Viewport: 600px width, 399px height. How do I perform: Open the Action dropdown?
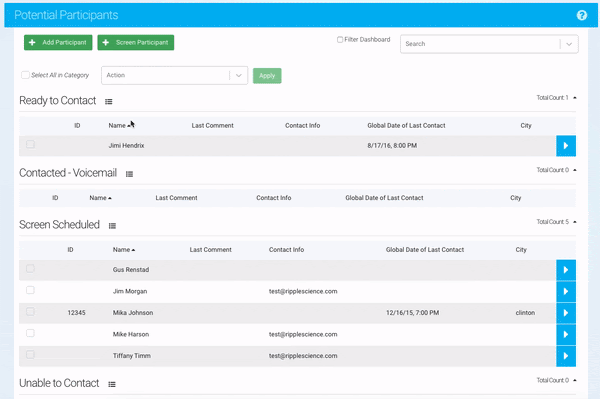click(x=174, y=75)
